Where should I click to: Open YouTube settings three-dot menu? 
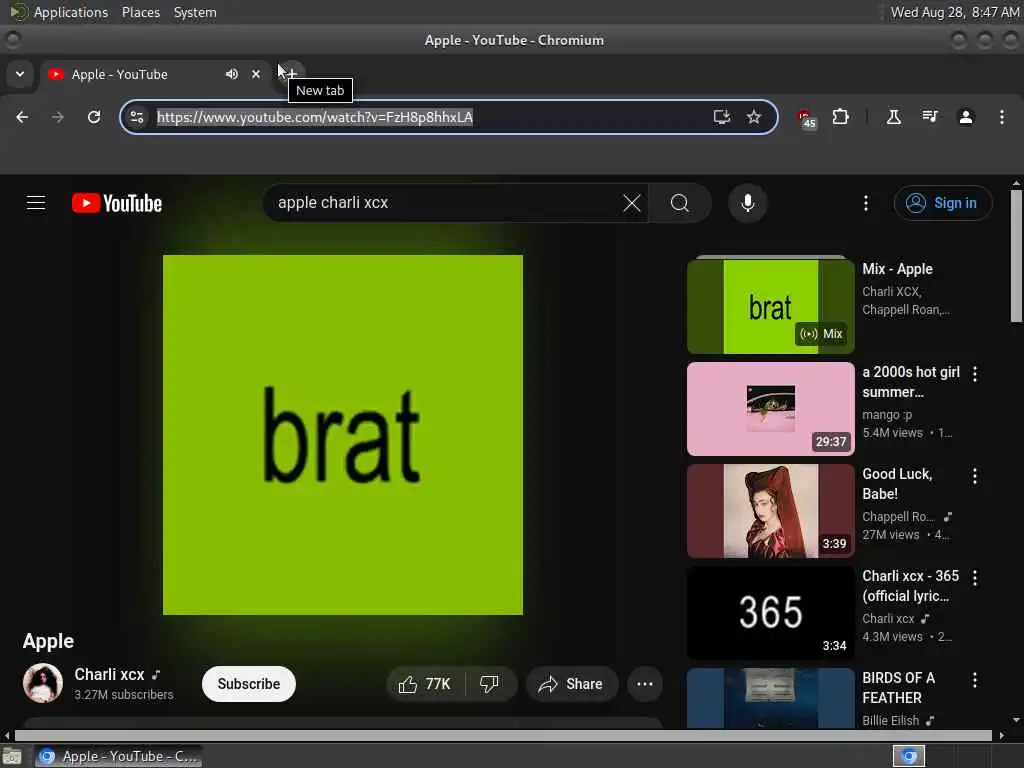(x=866, y=203)
